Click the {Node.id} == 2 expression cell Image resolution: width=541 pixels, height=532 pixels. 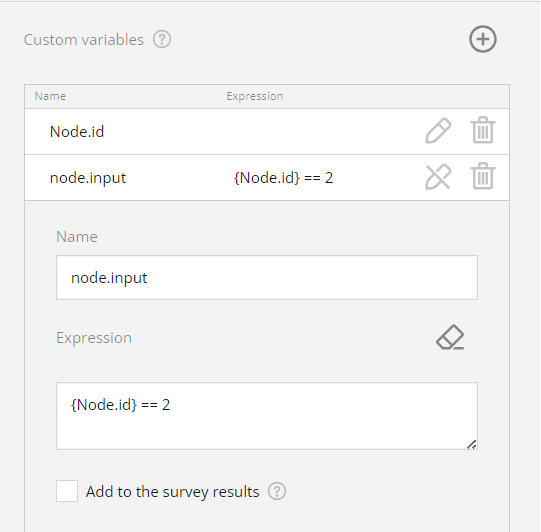(x=283, y=178)
